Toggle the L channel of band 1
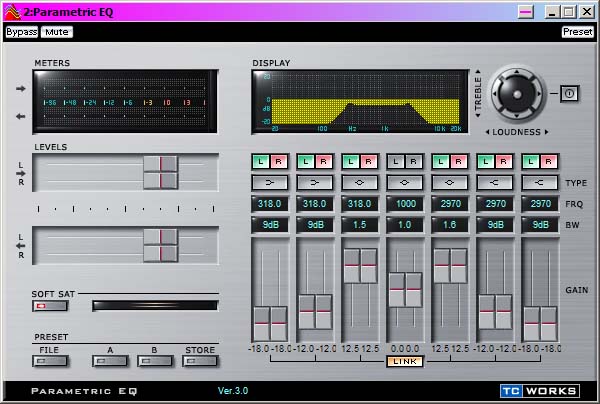Image resolution: width=600 pixels, height=404 pixels. coord(261,162)
